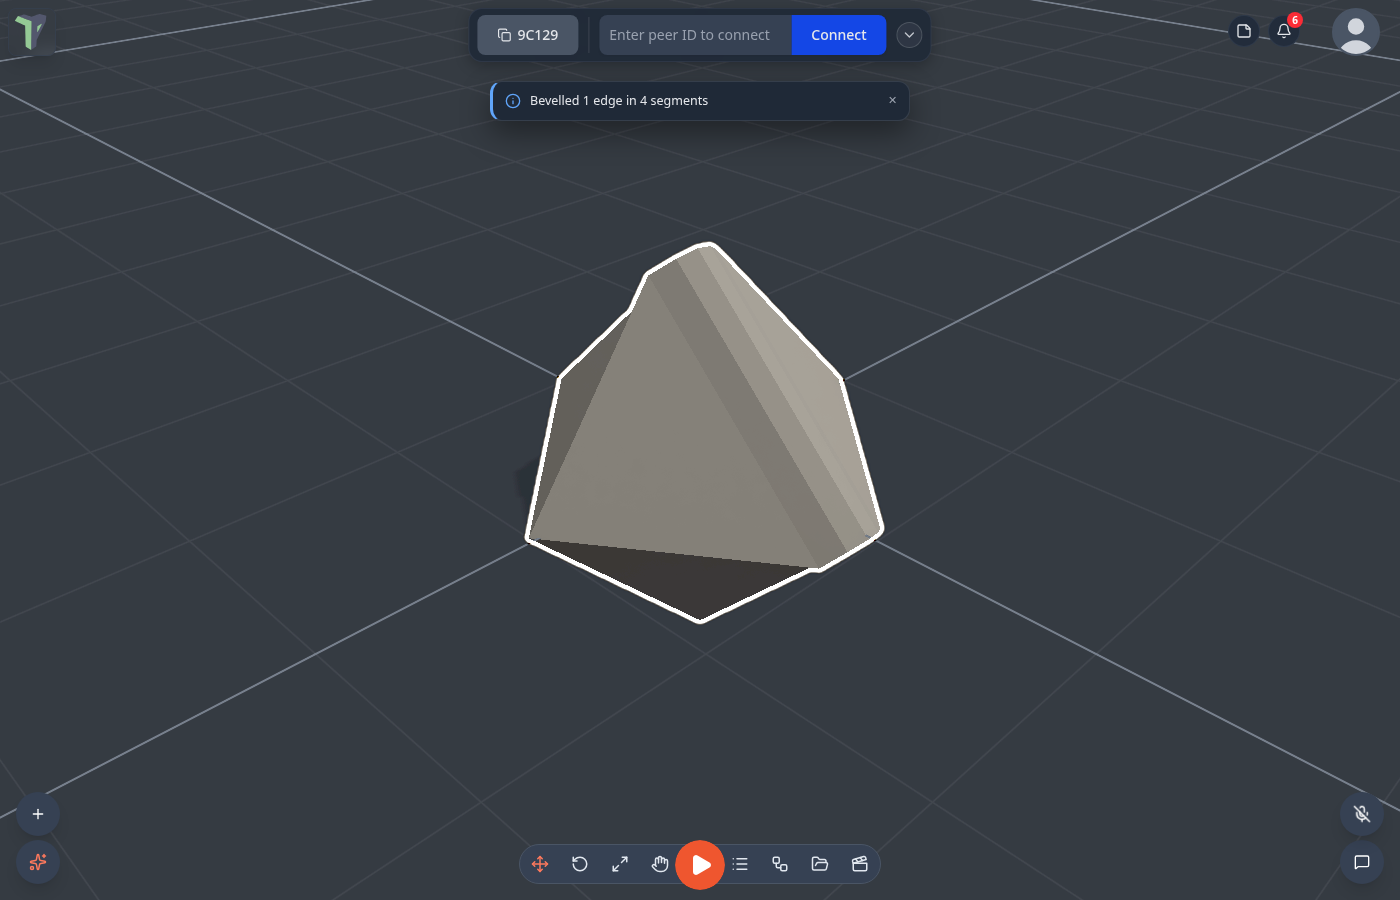
Task: Focus the peer ID input field
Action: (x=695, y=35)
